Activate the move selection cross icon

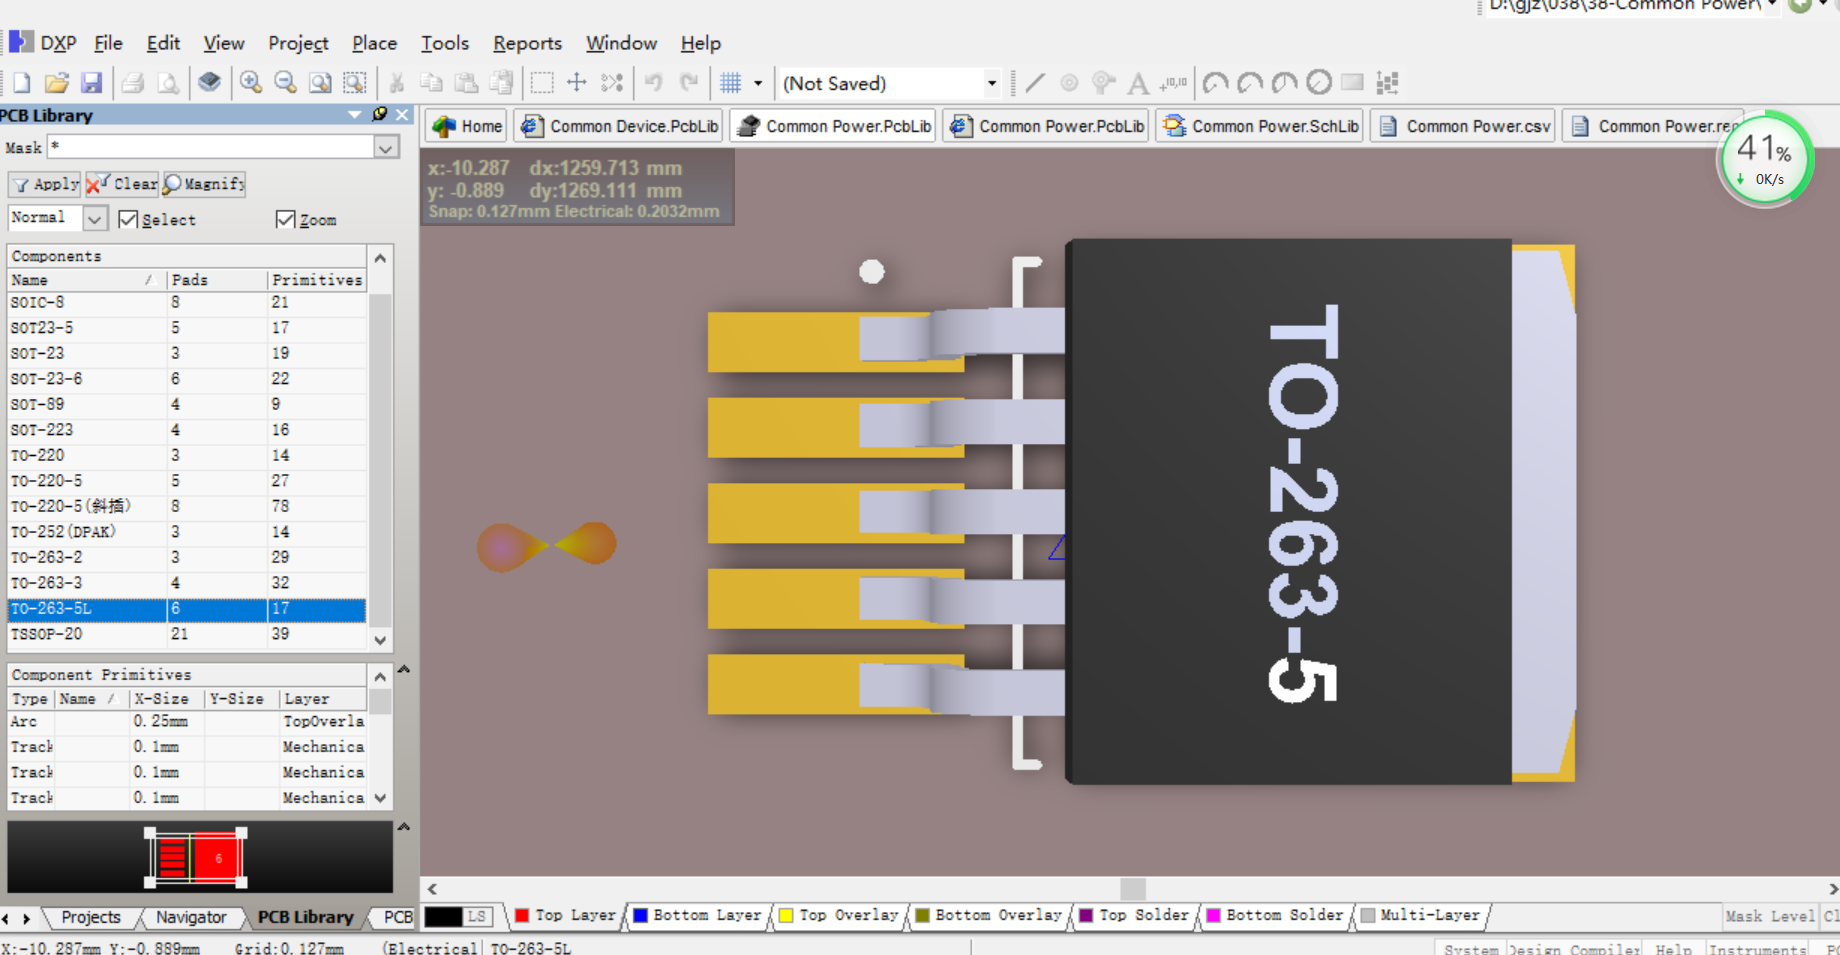pos(577,83)
